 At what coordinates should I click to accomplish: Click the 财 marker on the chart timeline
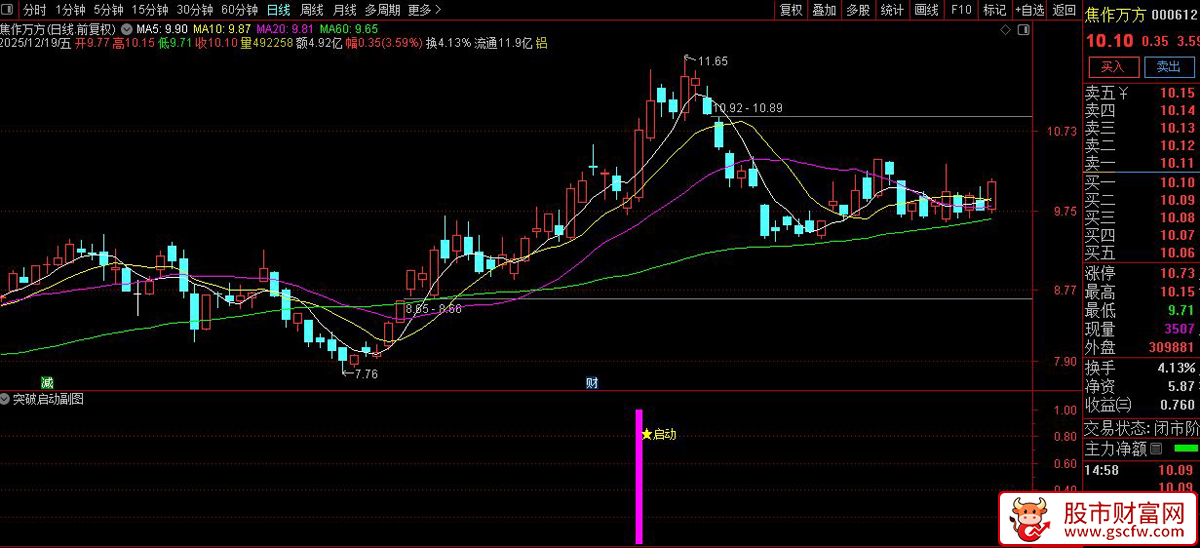coord(591,383)
